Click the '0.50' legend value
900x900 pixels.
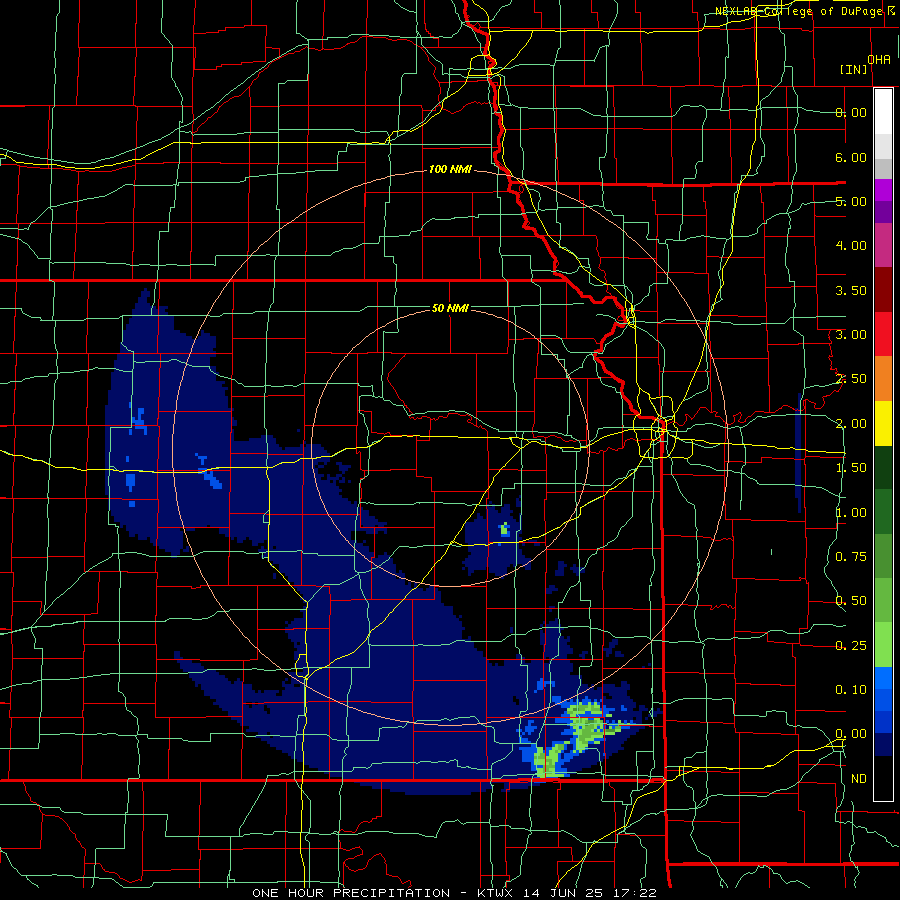point(851,601)
